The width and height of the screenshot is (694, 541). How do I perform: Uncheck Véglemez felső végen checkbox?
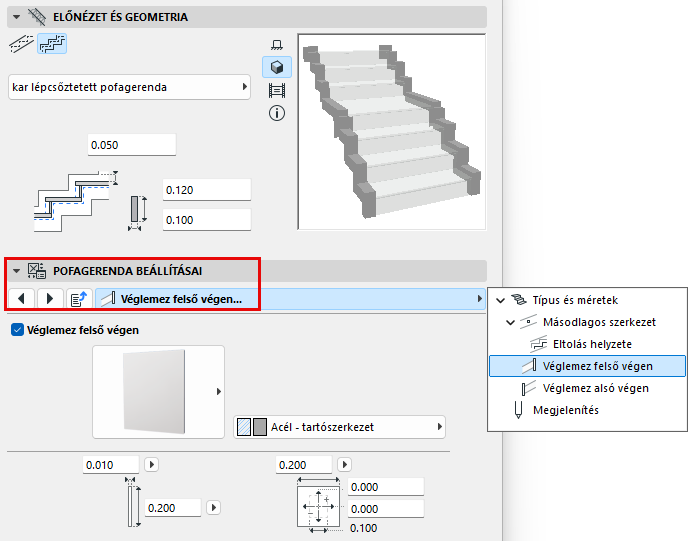tap(17, 330)
